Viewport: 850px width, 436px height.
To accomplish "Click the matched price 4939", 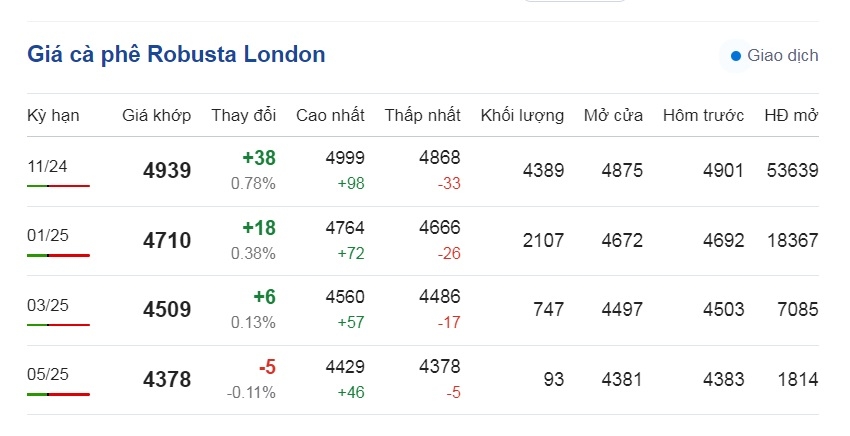I will (x=167, y=171).
